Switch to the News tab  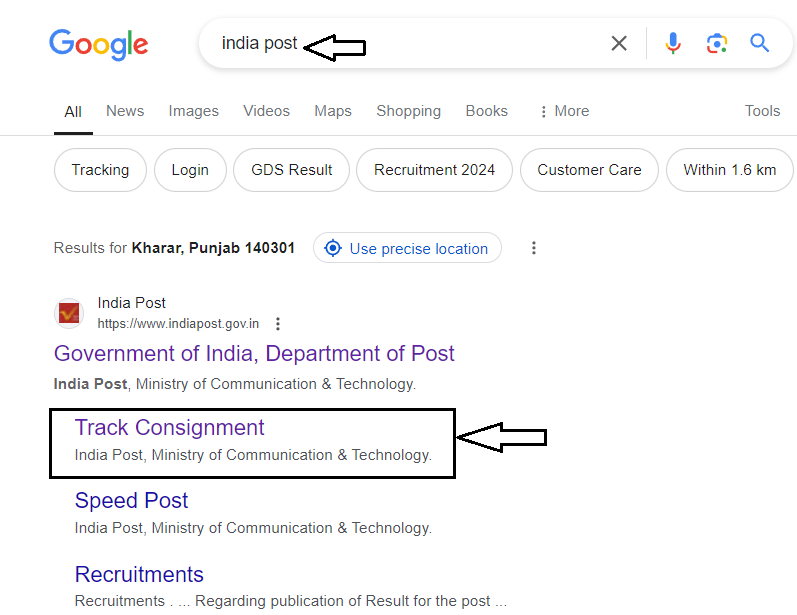point(125,111)
